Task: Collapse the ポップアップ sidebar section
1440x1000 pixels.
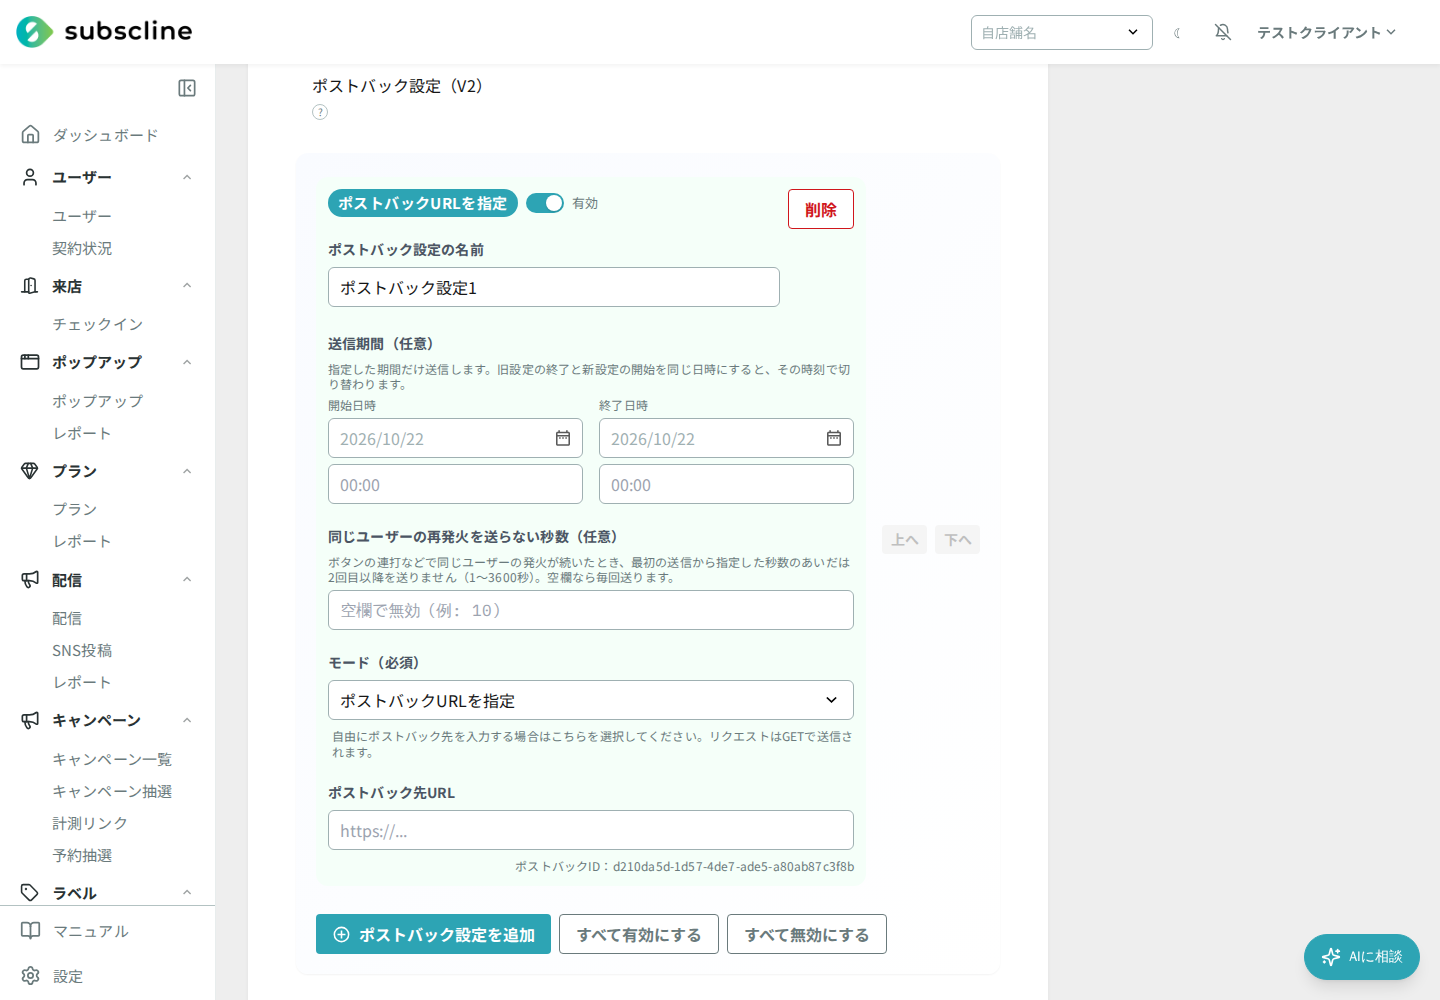Action: (x=187, y=362)
